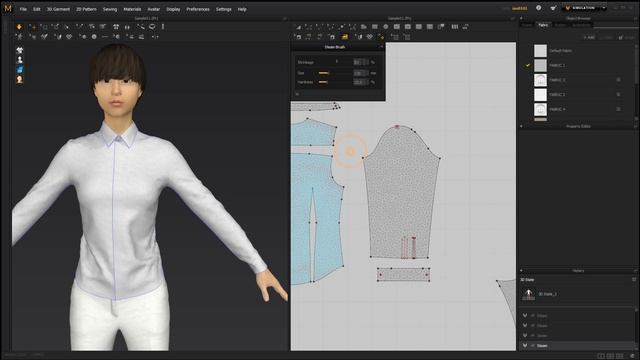Open the 3D Garment menu
The image size is (640, 360).
coord(58,9)
